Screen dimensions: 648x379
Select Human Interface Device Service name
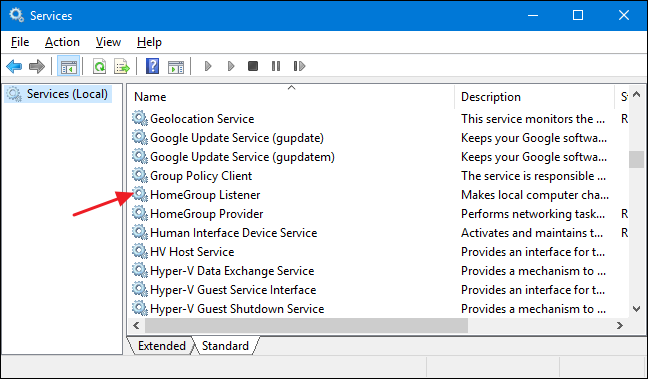[x=233, y=233]
